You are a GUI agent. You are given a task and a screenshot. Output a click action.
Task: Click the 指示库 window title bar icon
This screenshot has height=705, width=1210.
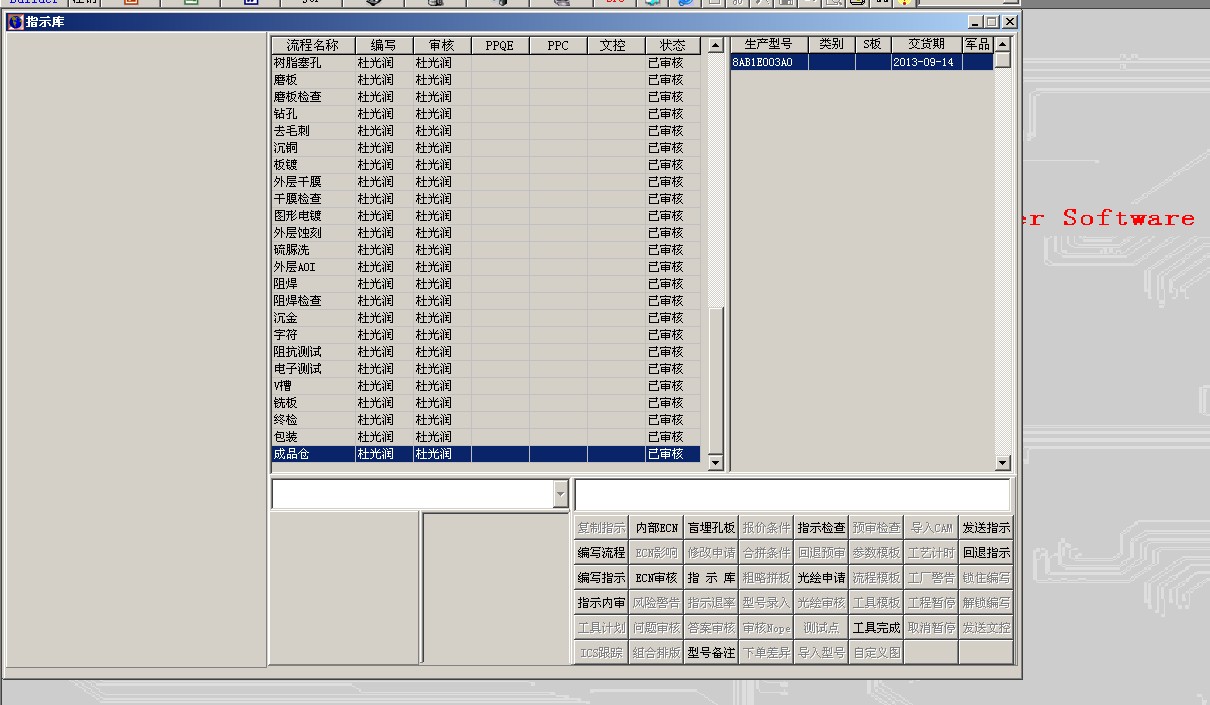pos(15,22)
